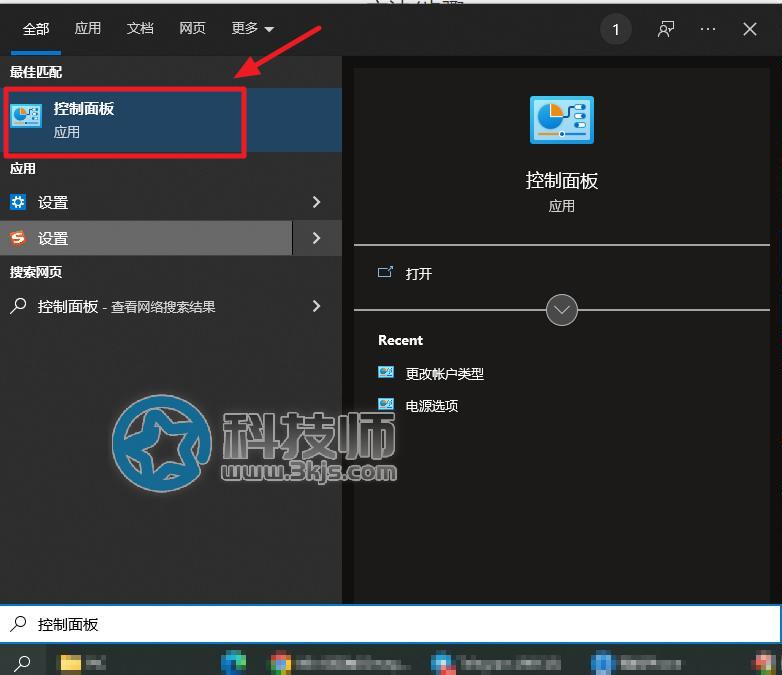The width and height of the screenshot is (782, 675).
Task: Close the search panel with X
Action: click(x=750, y=29)
